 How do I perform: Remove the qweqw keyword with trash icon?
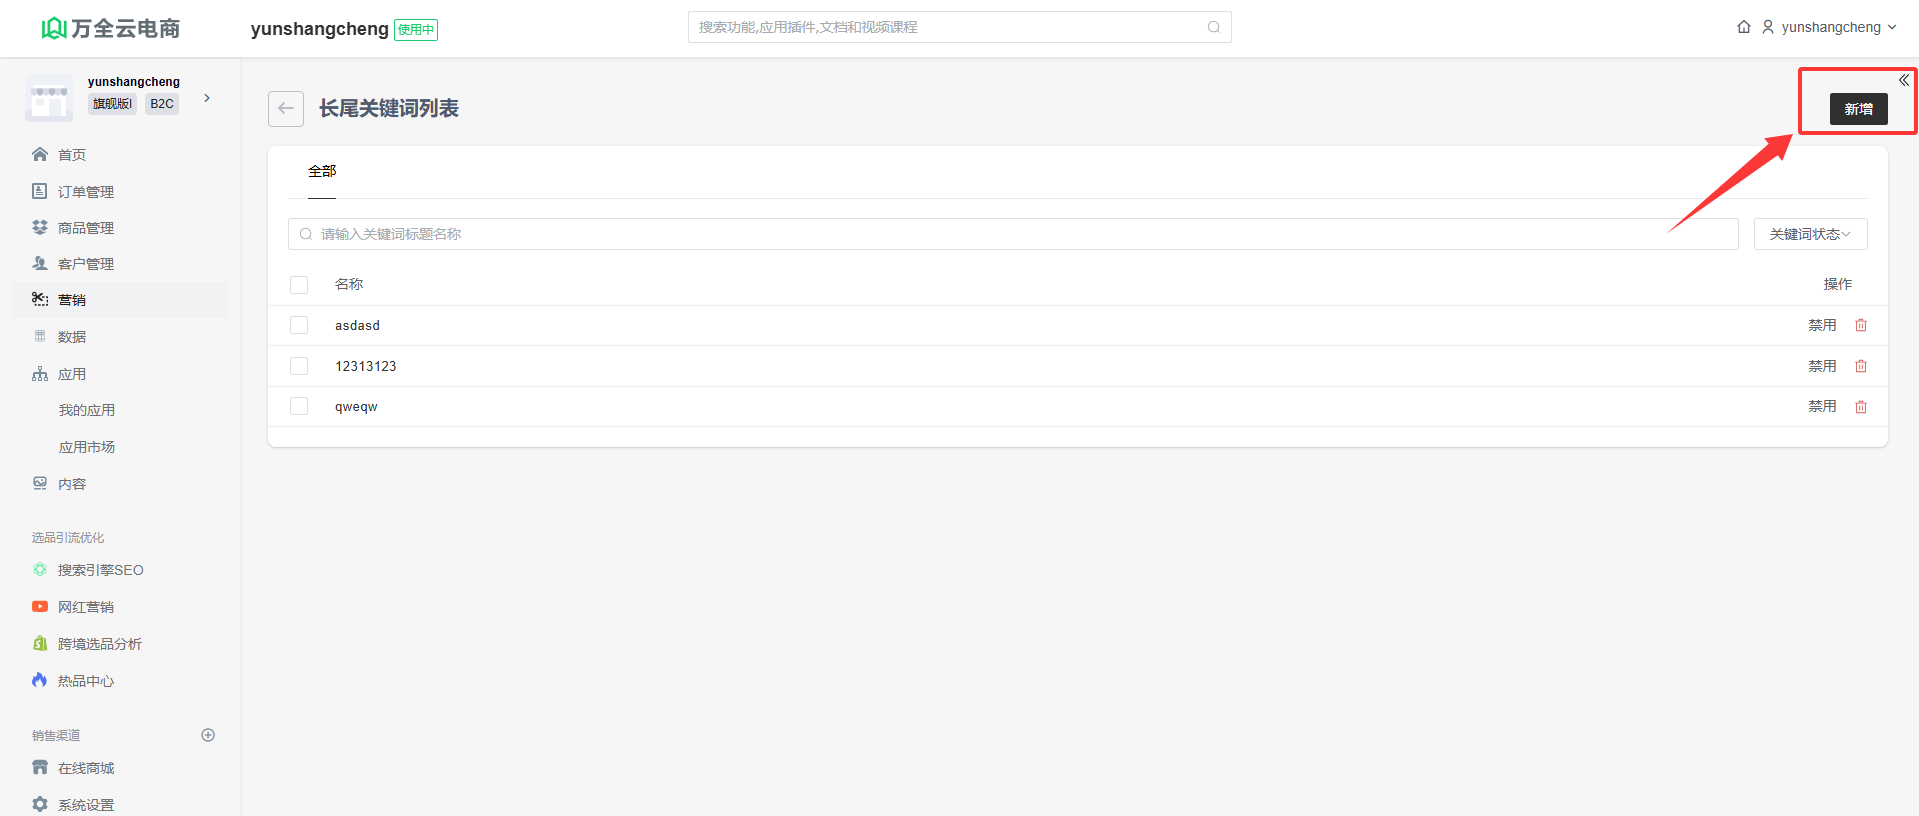pyautogui.click(x=1861, y=407)
